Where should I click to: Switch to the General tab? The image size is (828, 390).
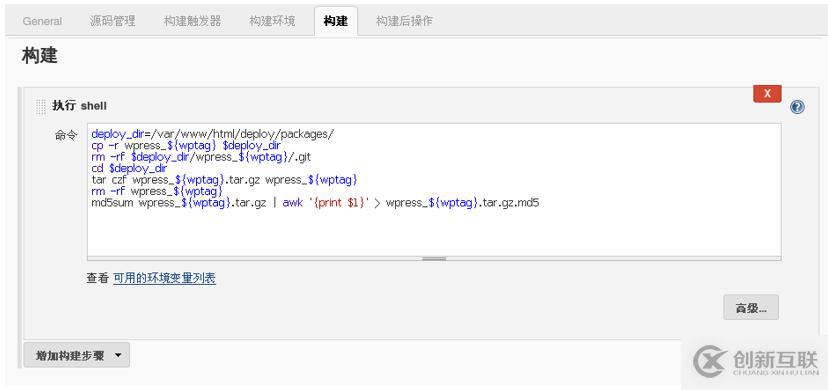(x=42, y=22)
